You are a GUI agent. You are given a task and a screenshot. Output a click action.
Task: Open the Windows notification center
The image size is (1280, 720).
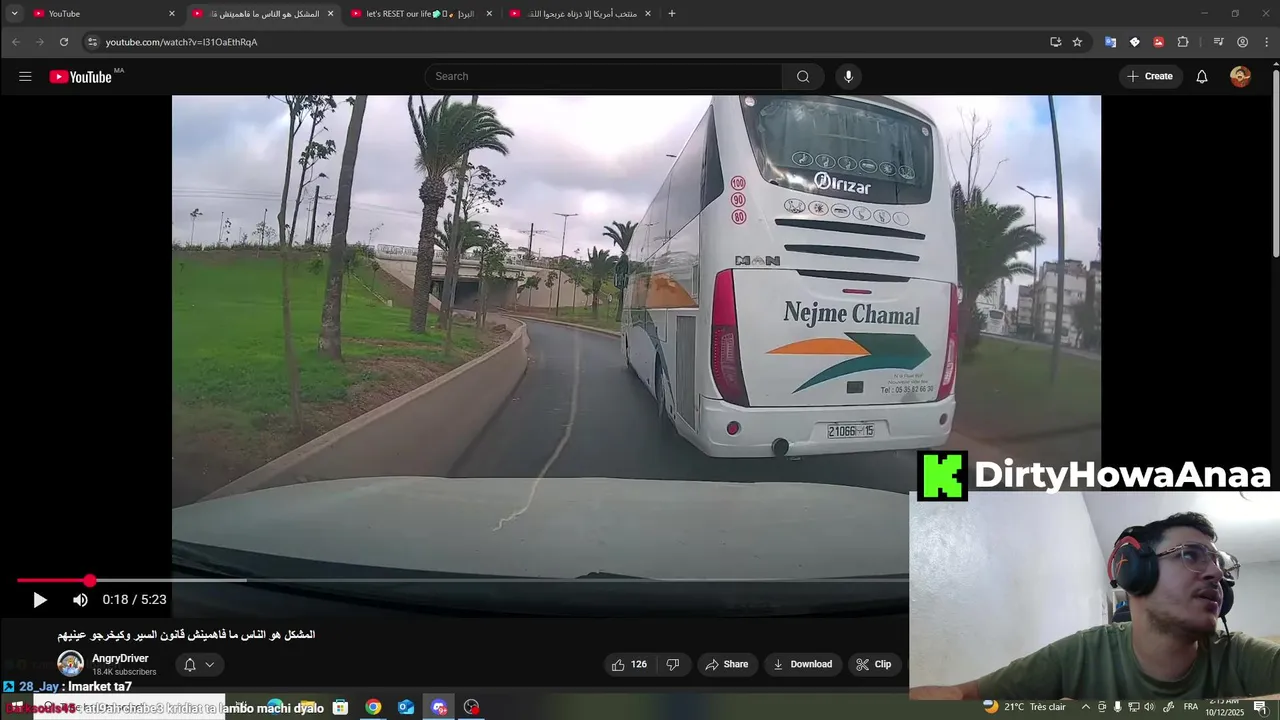tap(1260, 707)
